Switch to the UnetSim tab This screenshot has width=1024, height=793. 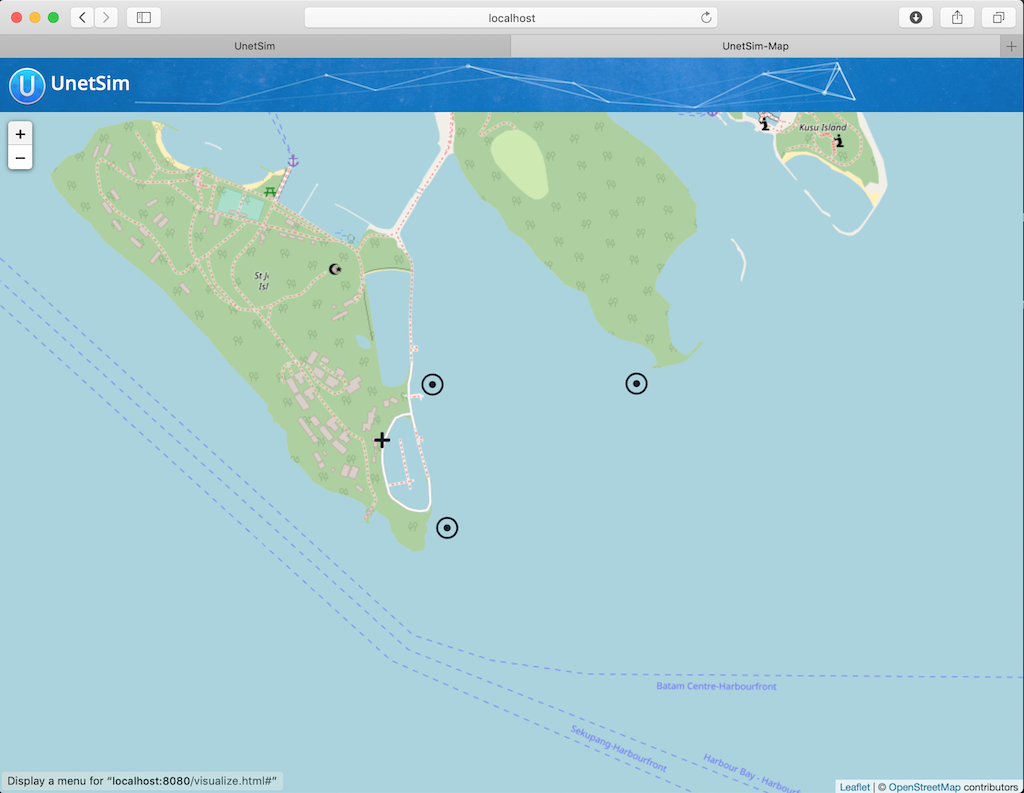point(255,46)
